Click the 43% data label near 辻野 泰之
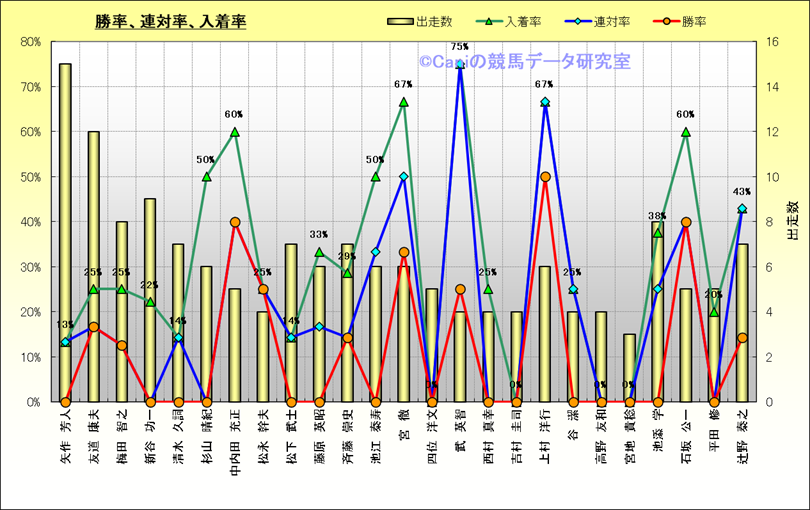 pos(742,192)
